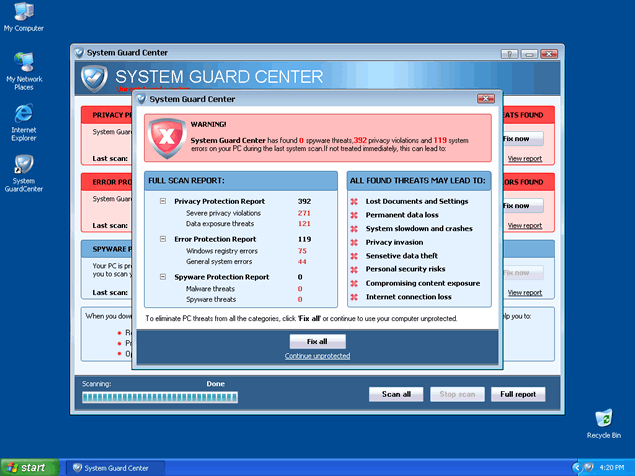Open My Computer desktop icon
This screenshot has width=635, height=476.
point(23,13)
